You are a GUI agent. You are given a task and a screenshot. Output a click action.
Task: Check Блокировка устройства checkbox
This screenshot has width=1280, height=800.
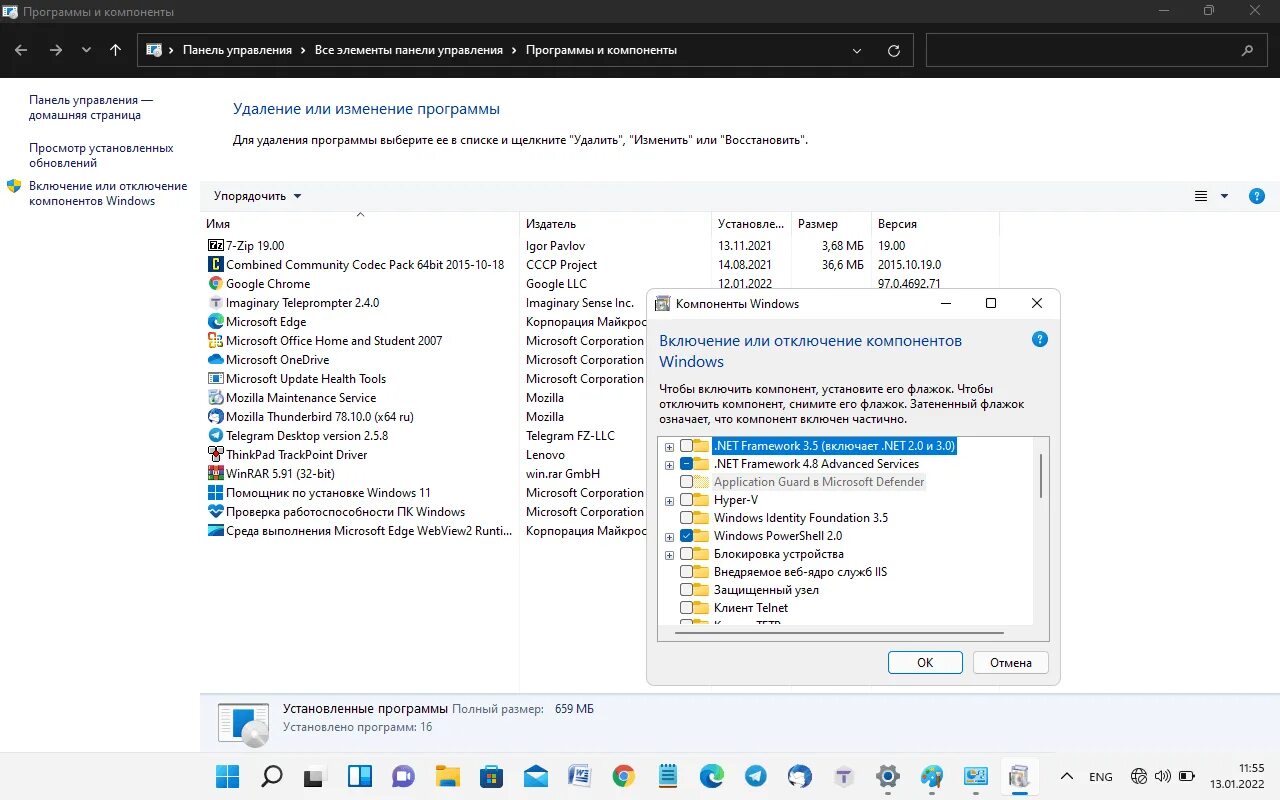tap(686, 554)
